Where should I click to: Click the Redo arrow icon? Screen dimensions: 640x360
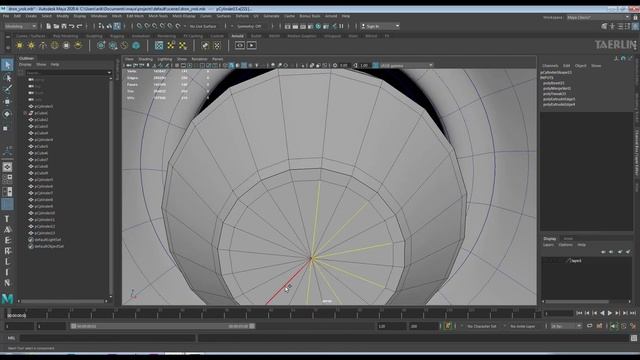click(79, 26)
